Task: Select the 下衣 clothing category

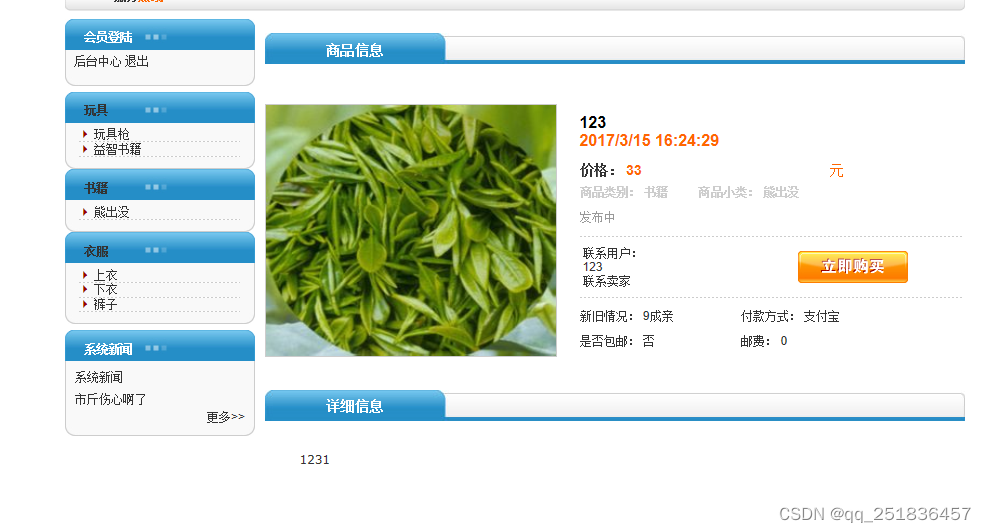Action: click(x=106, y=289)
